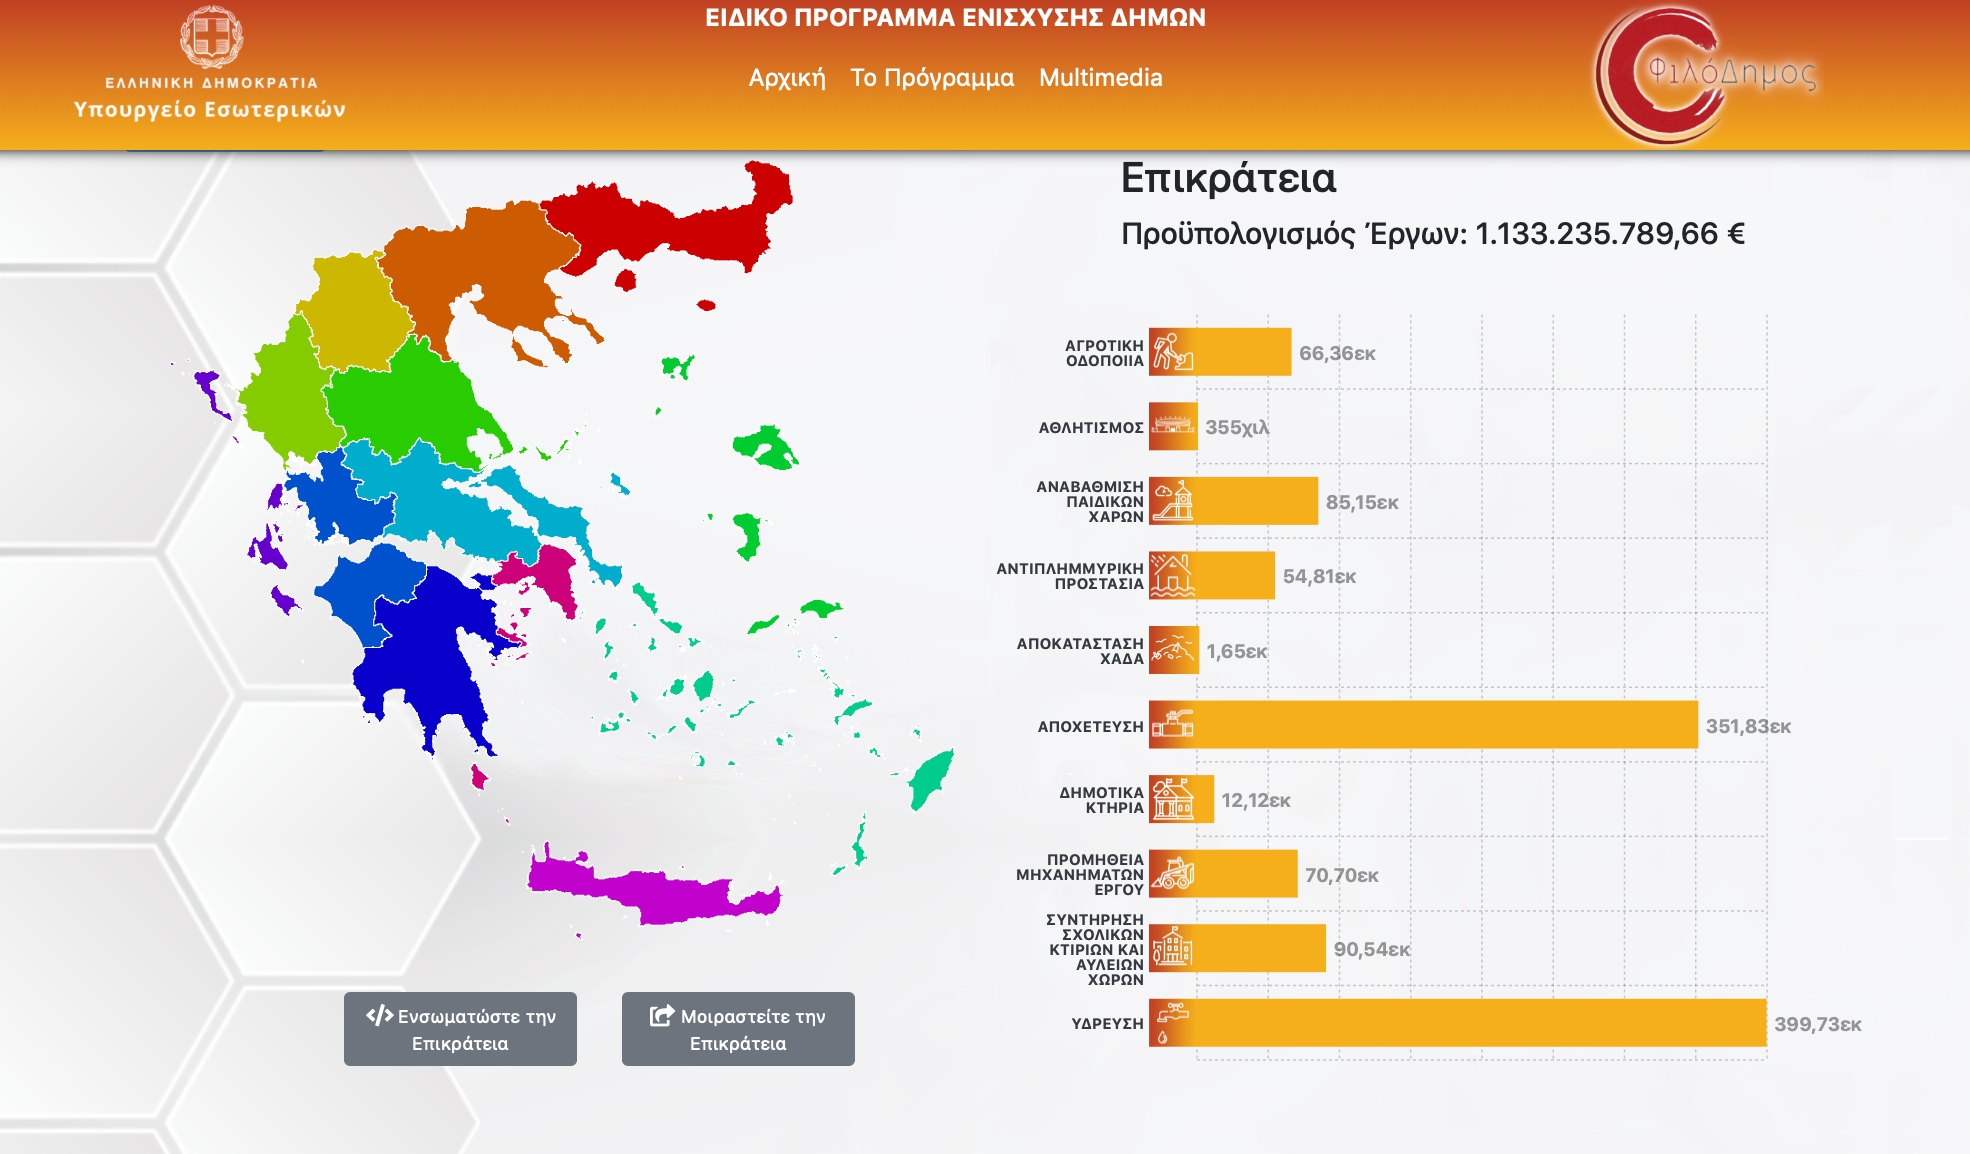Open the Το Πρόγραμμα menu item
The image size is (1970, 1154).
pyautogui.click(x=932, y=78)
